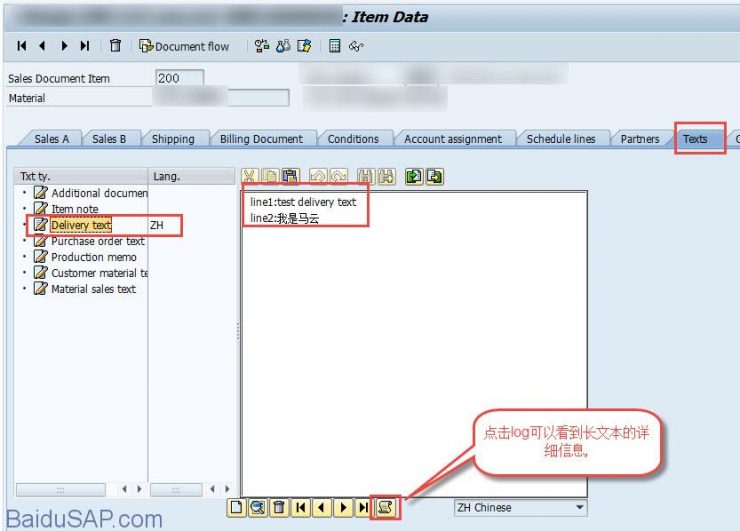Click the create new text icon at bottom
Image resolution: width=740 pixels, height=531 pixels.
pos(237,507)
